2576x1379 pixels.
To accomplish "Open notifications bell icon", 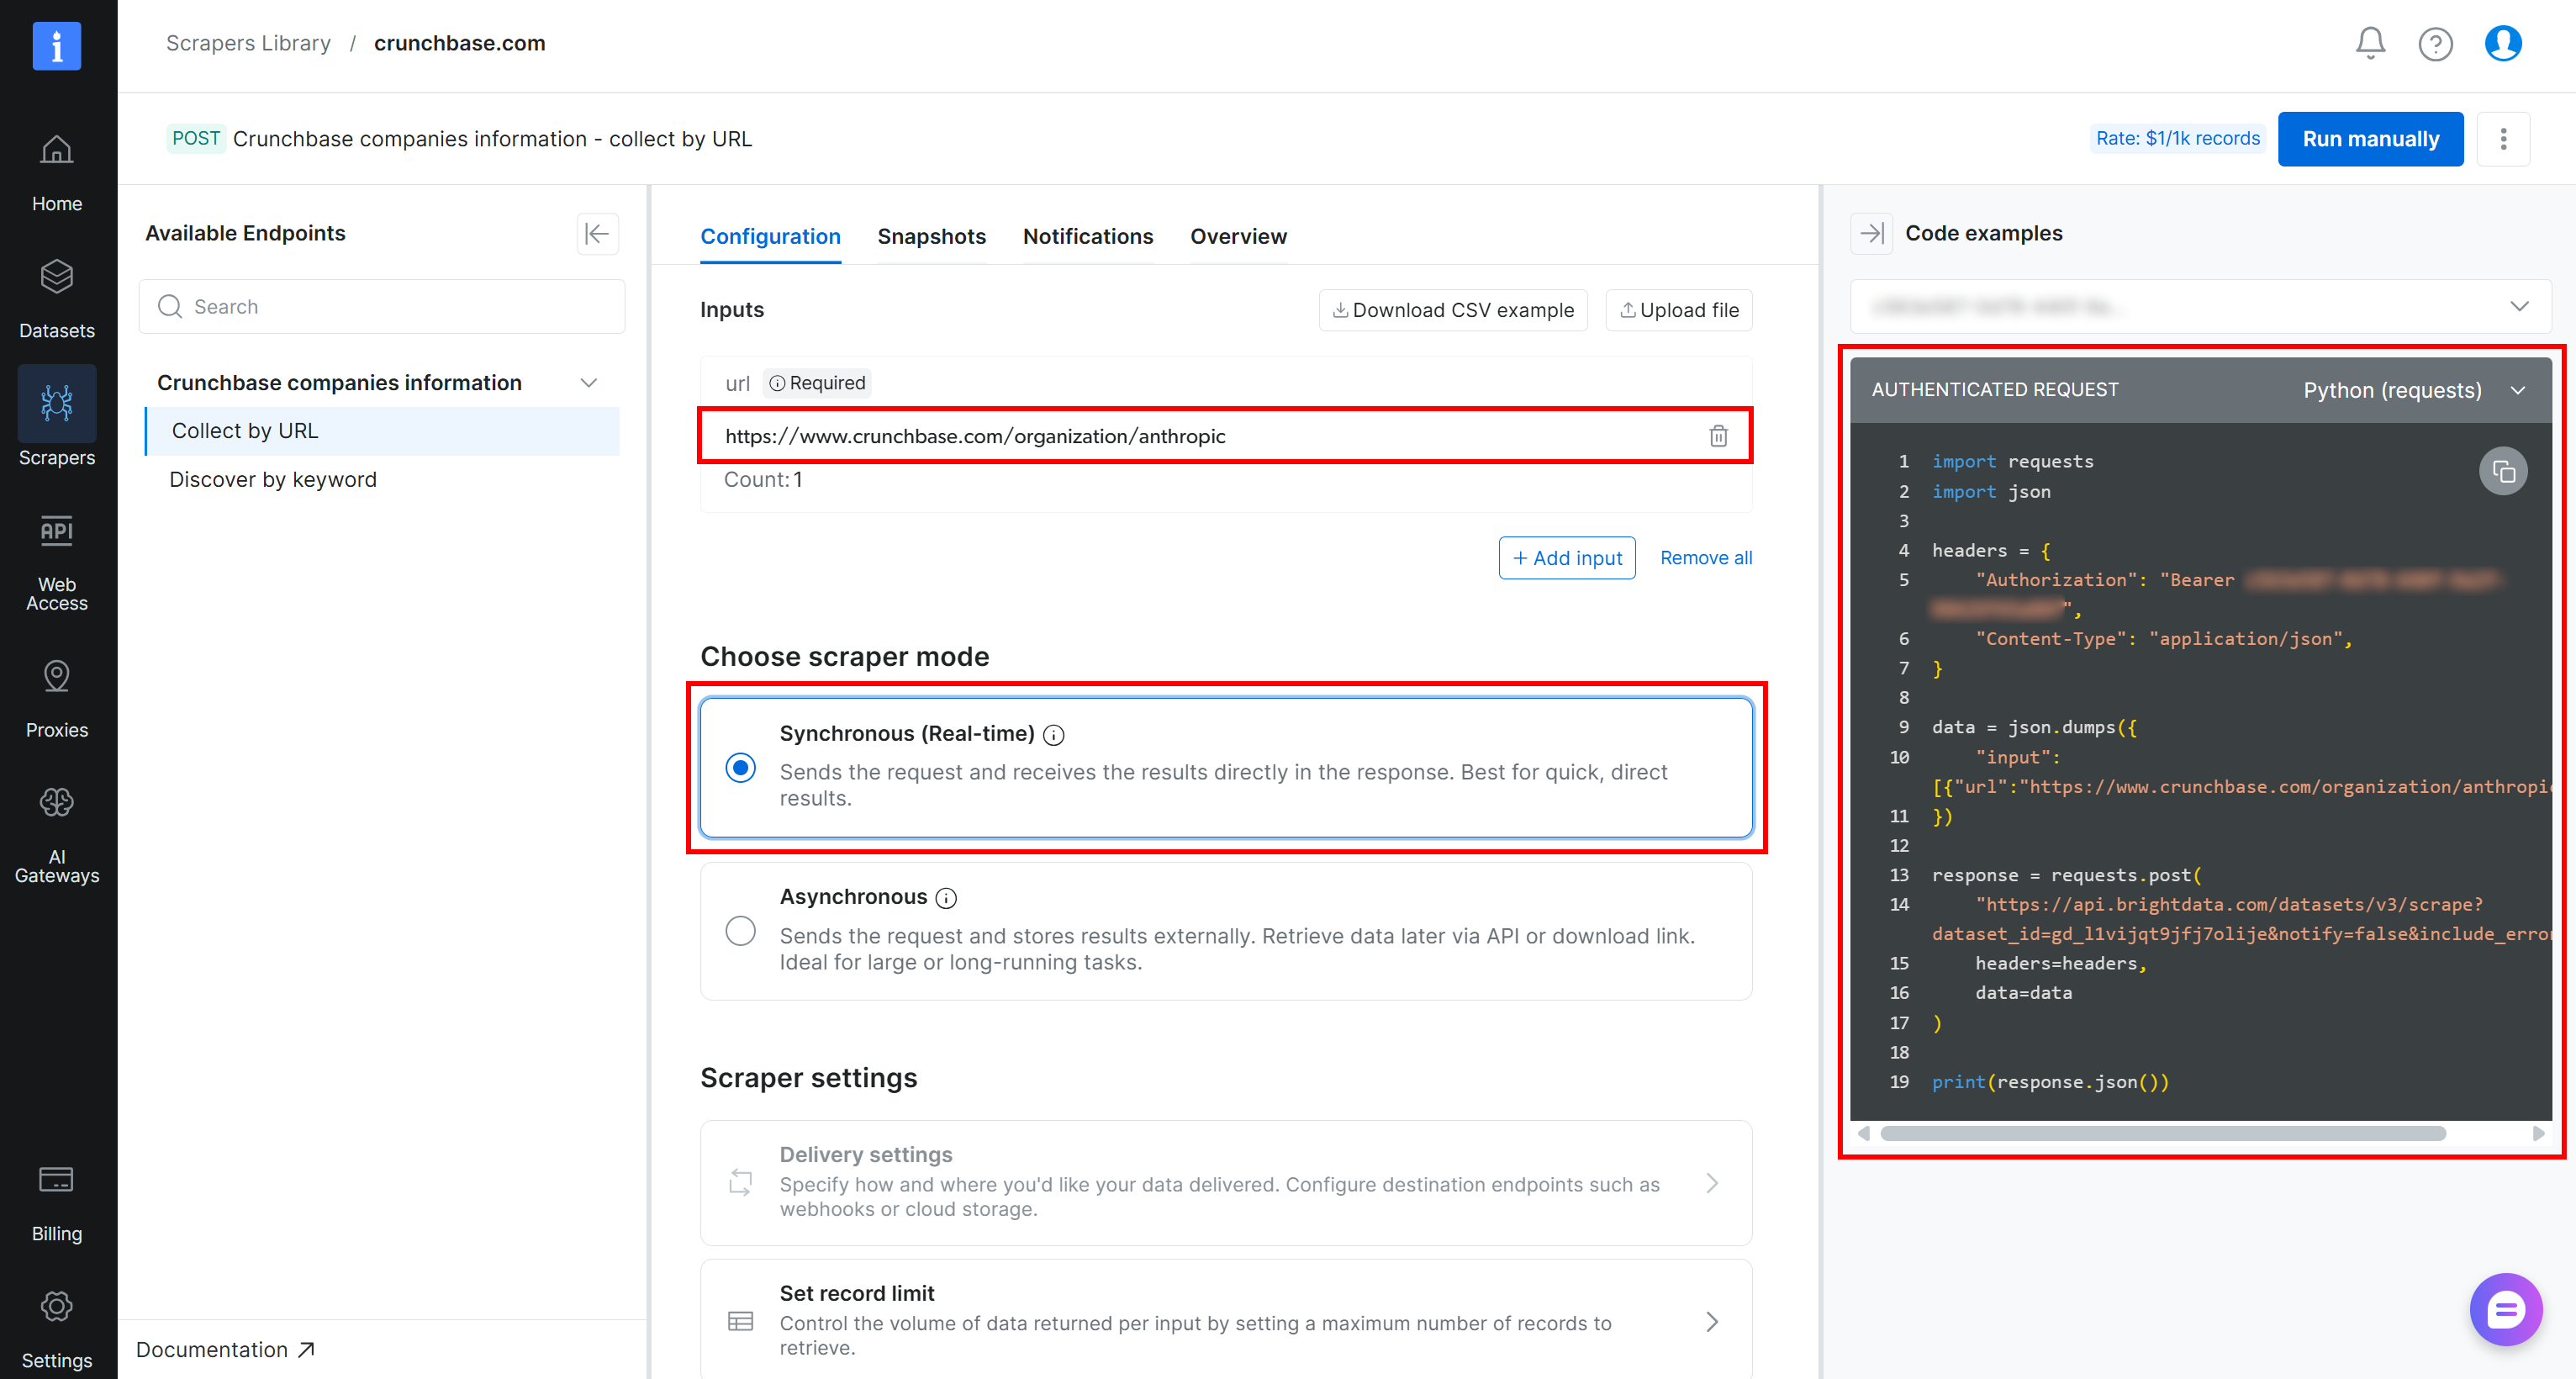I will pos(2370,43).
